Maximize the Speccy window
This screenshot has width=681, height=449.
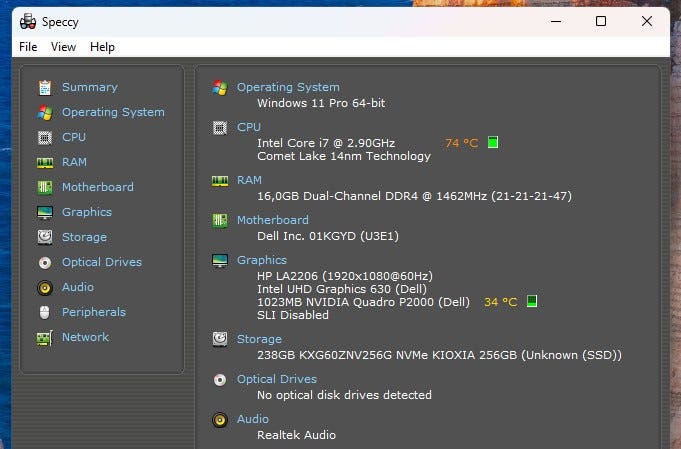601,21
